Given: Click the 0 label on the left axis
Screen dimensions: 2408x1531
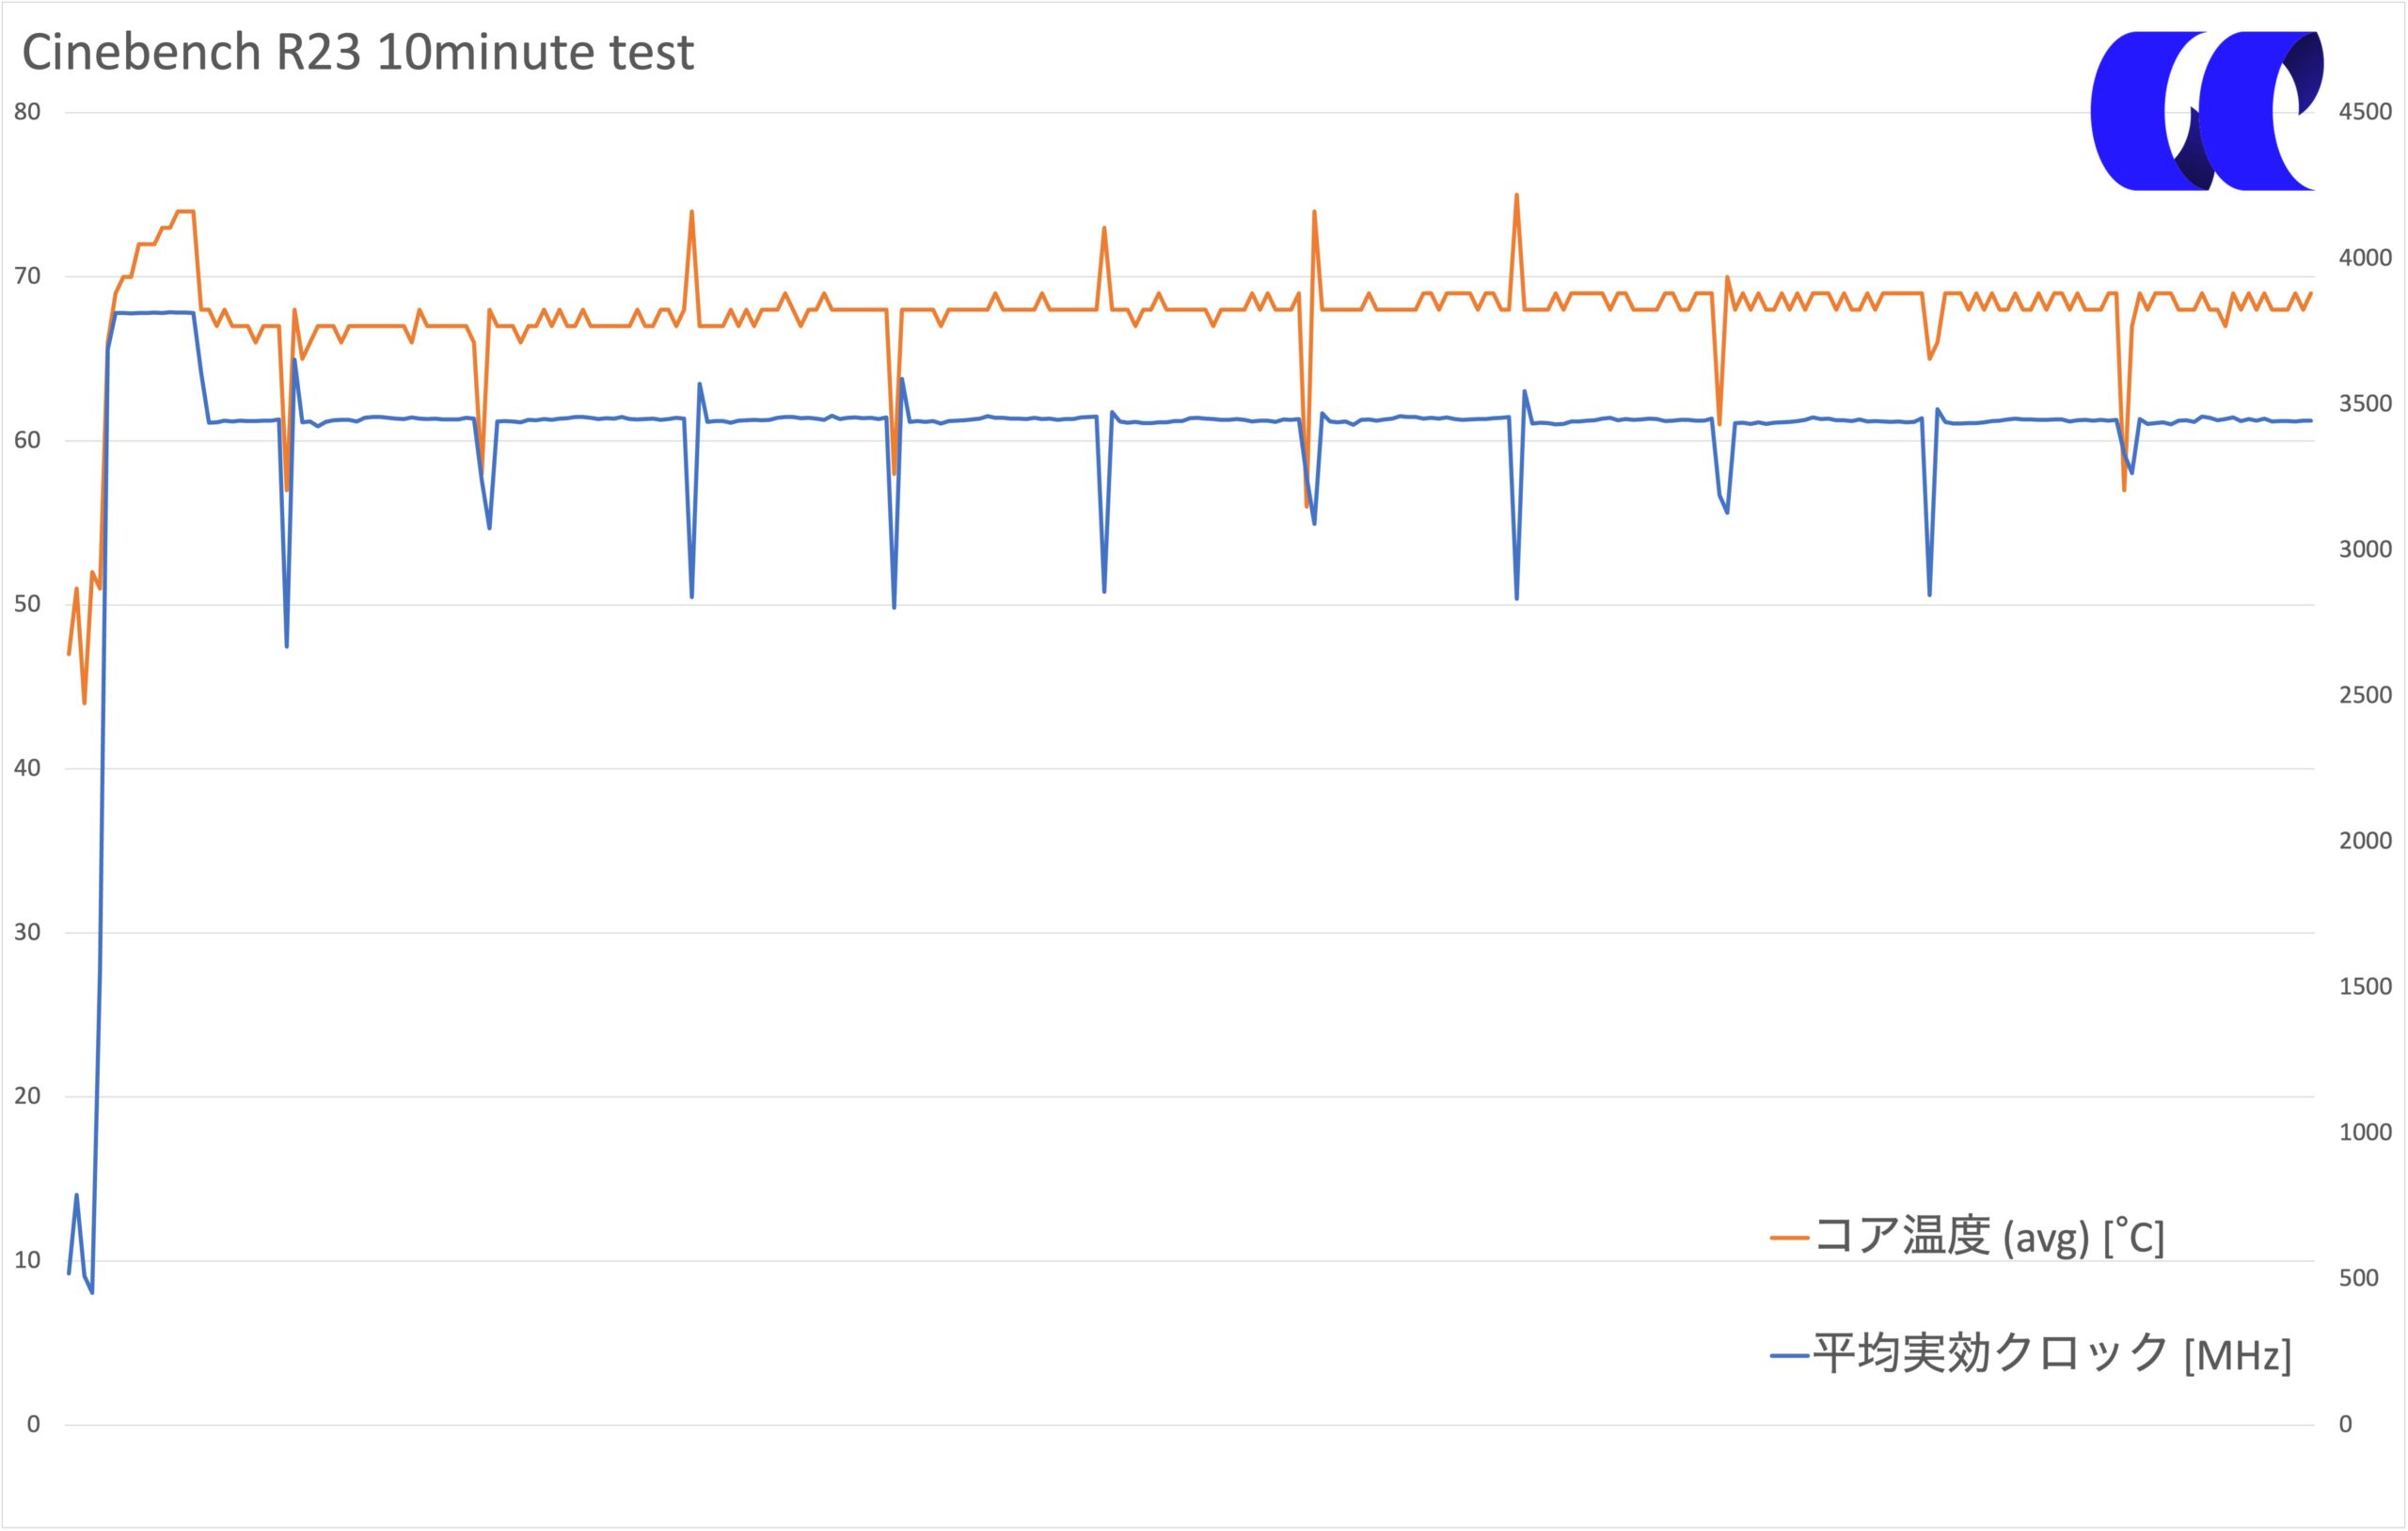Looking at the screenshot, I should click(34, 1425).
